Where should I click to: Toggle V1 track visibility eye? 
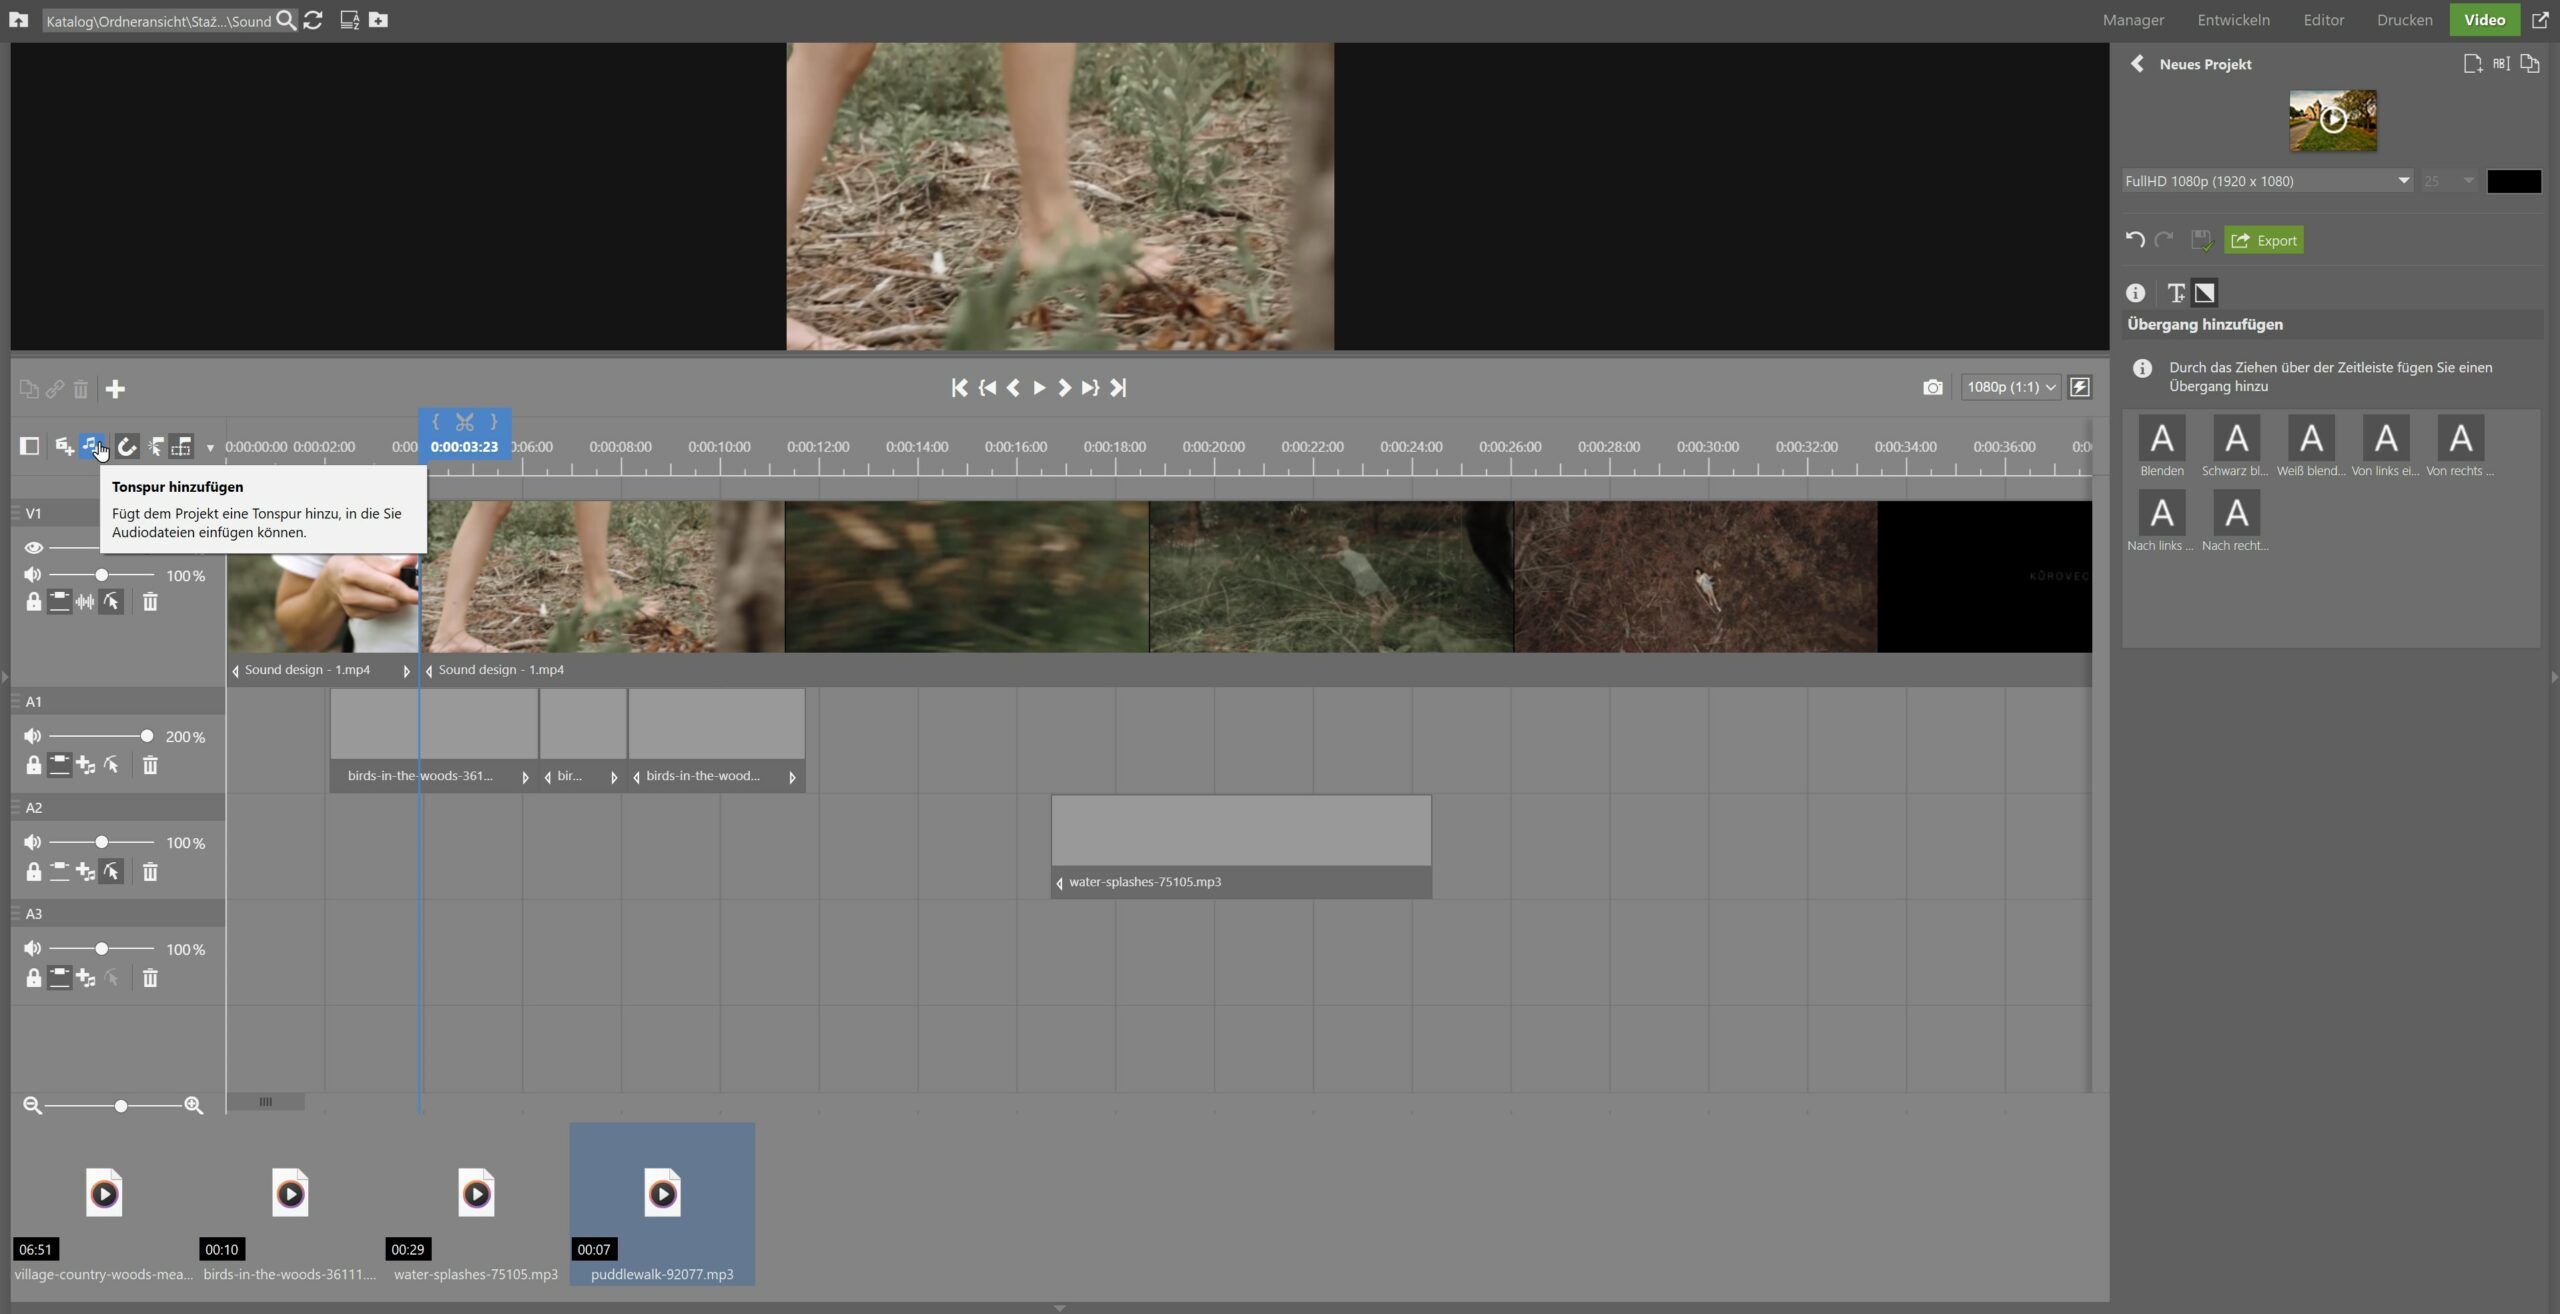point(33,547)
